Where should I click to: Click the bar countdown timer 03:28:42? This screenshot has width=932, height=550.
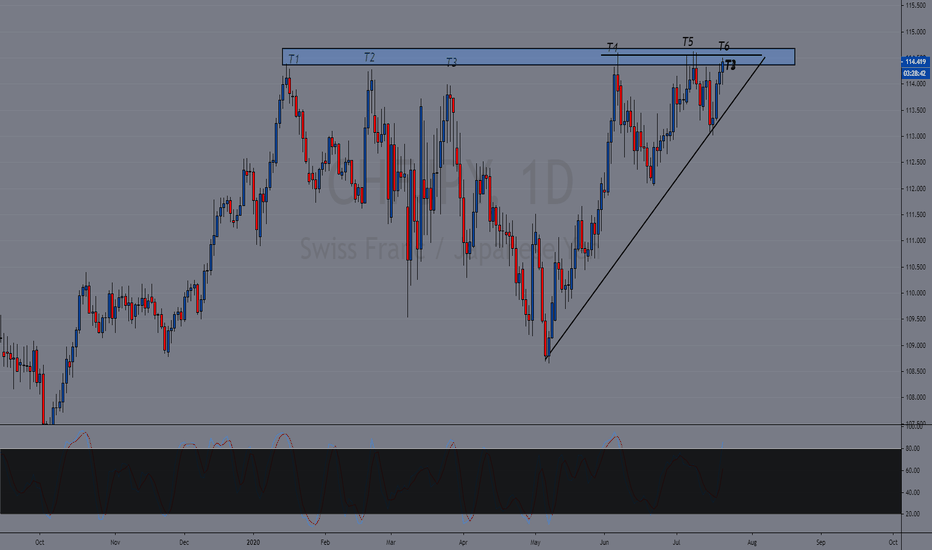pyautogui.click(x=915, y=73)
